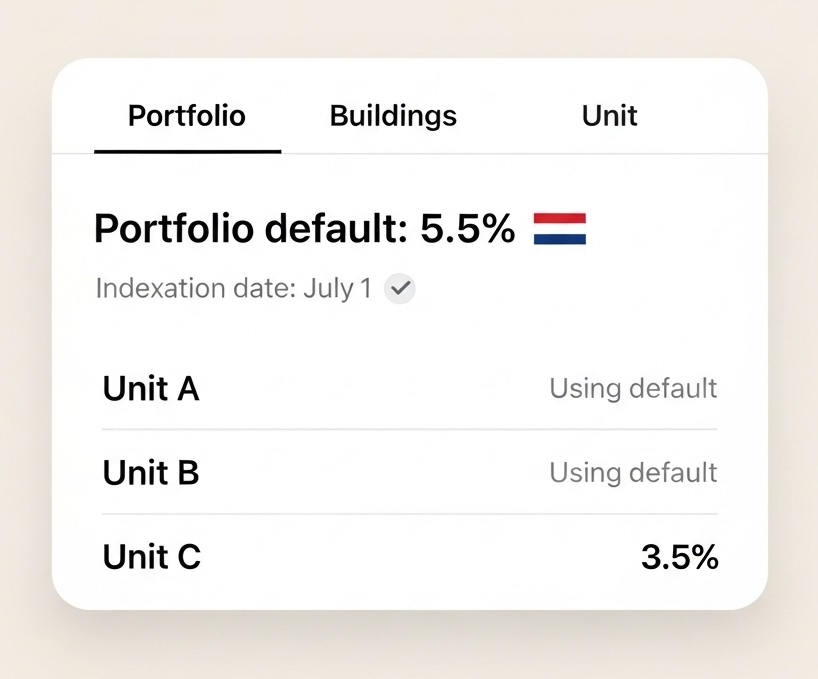Click the checkmark icon beside indexation date
818x679 pixels.
click(x=401, y=289)
